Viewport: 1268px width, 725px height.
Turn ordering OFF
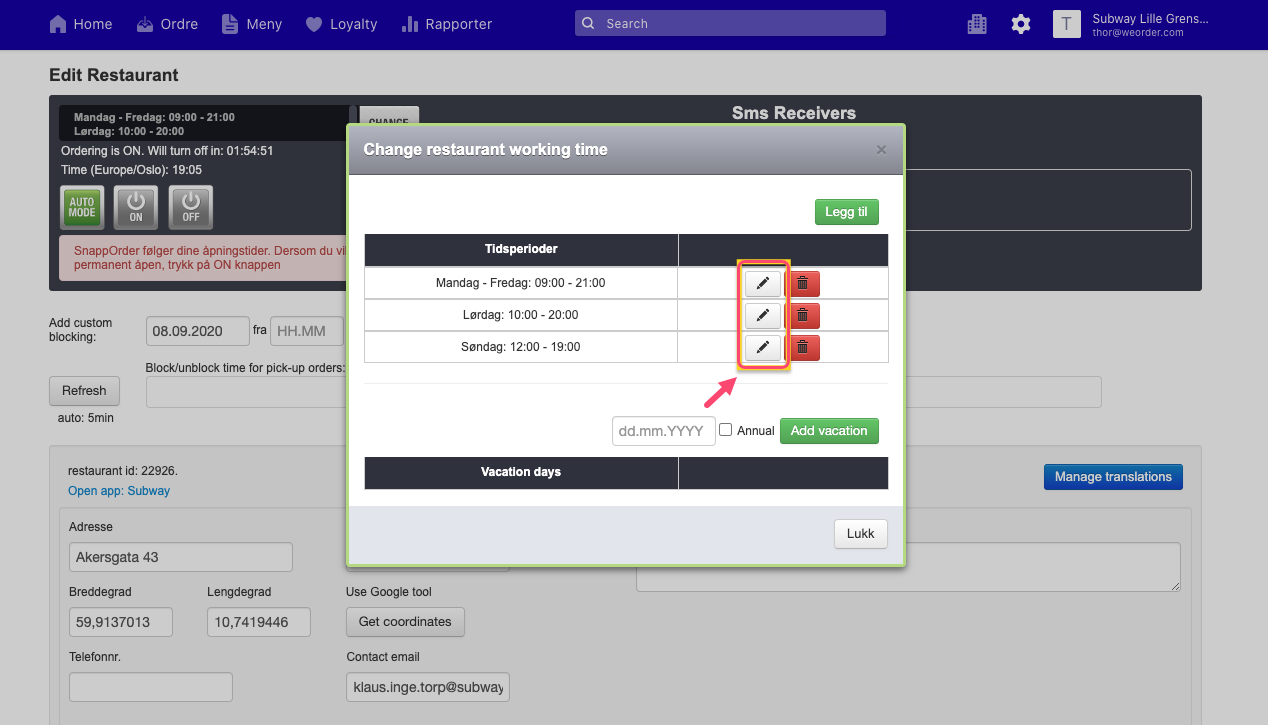[190, 207]
